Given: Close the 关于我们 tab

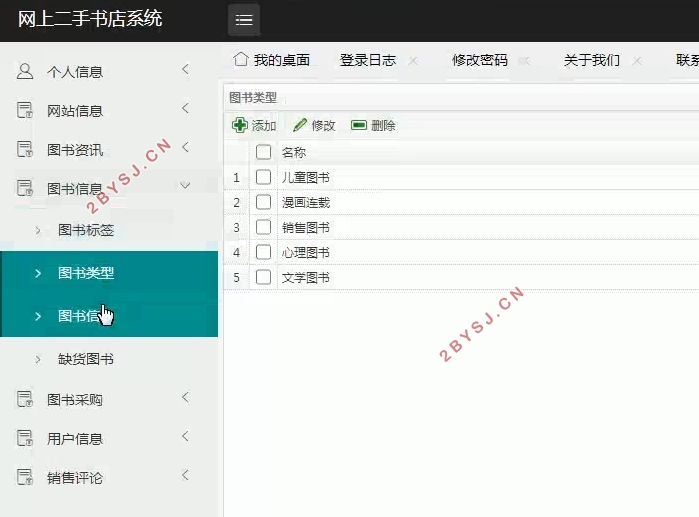Looking at the screenshot, I should [x=637, y=61].
